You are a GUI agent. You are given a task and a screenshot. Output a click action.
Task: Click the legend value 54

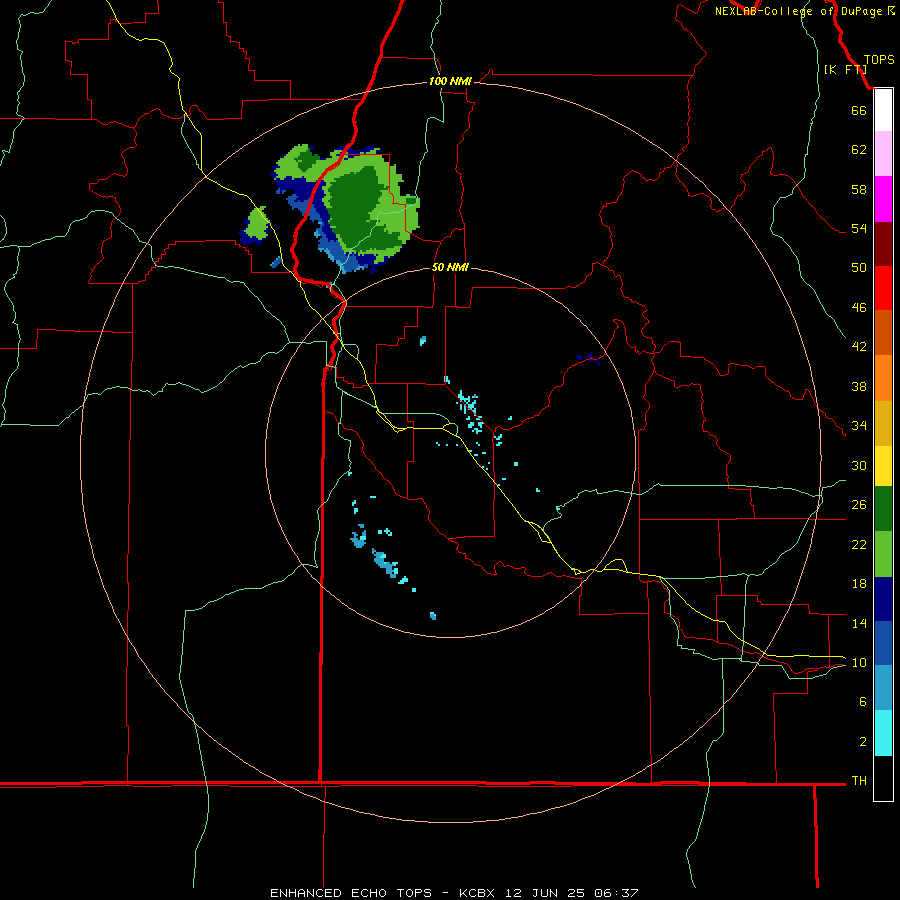click(x=859, y=228)
